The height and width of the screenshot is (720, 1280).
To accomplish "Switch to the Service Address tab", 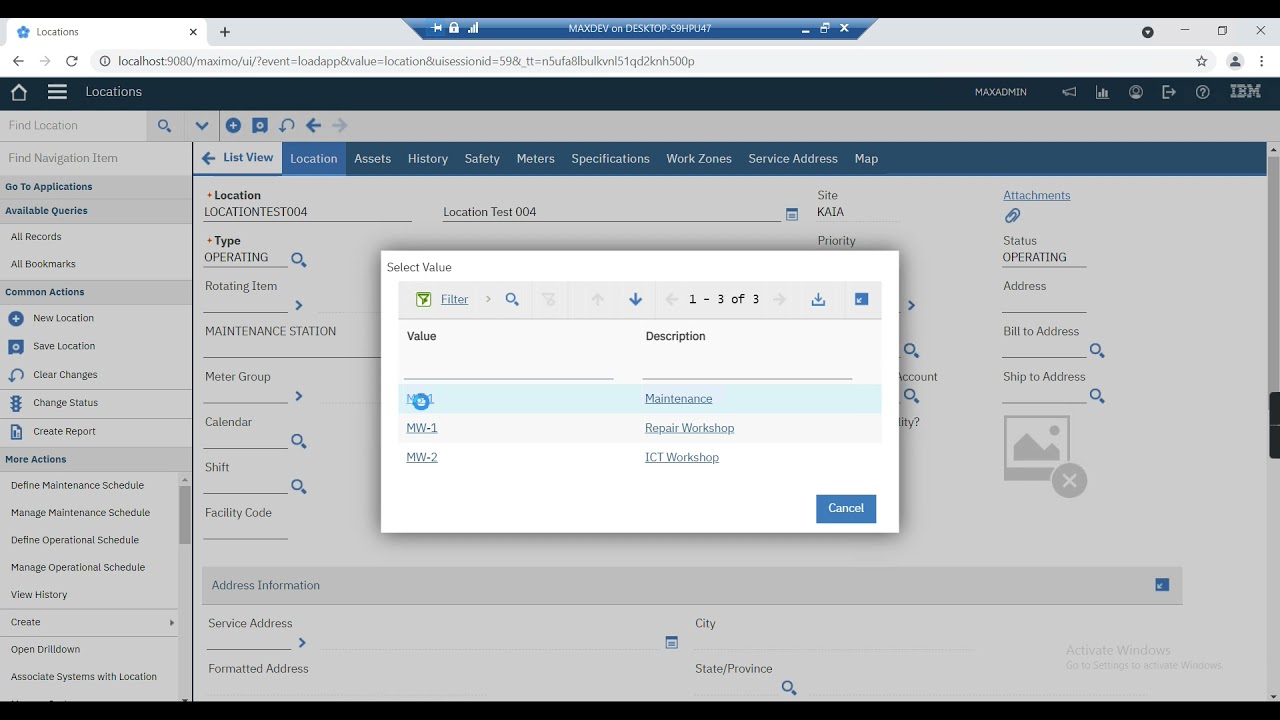I will pyautogui.click(x=793, y=159).
